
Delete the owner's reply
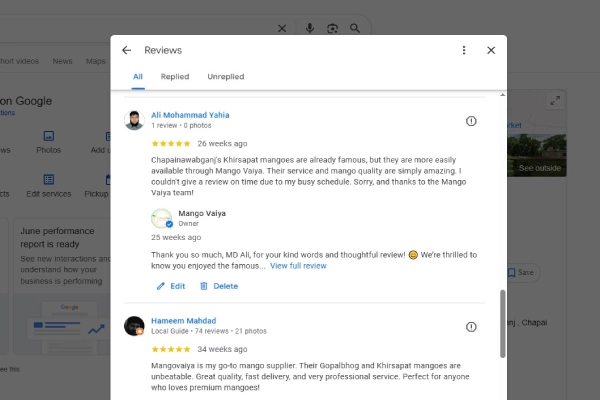pos(219,286)
